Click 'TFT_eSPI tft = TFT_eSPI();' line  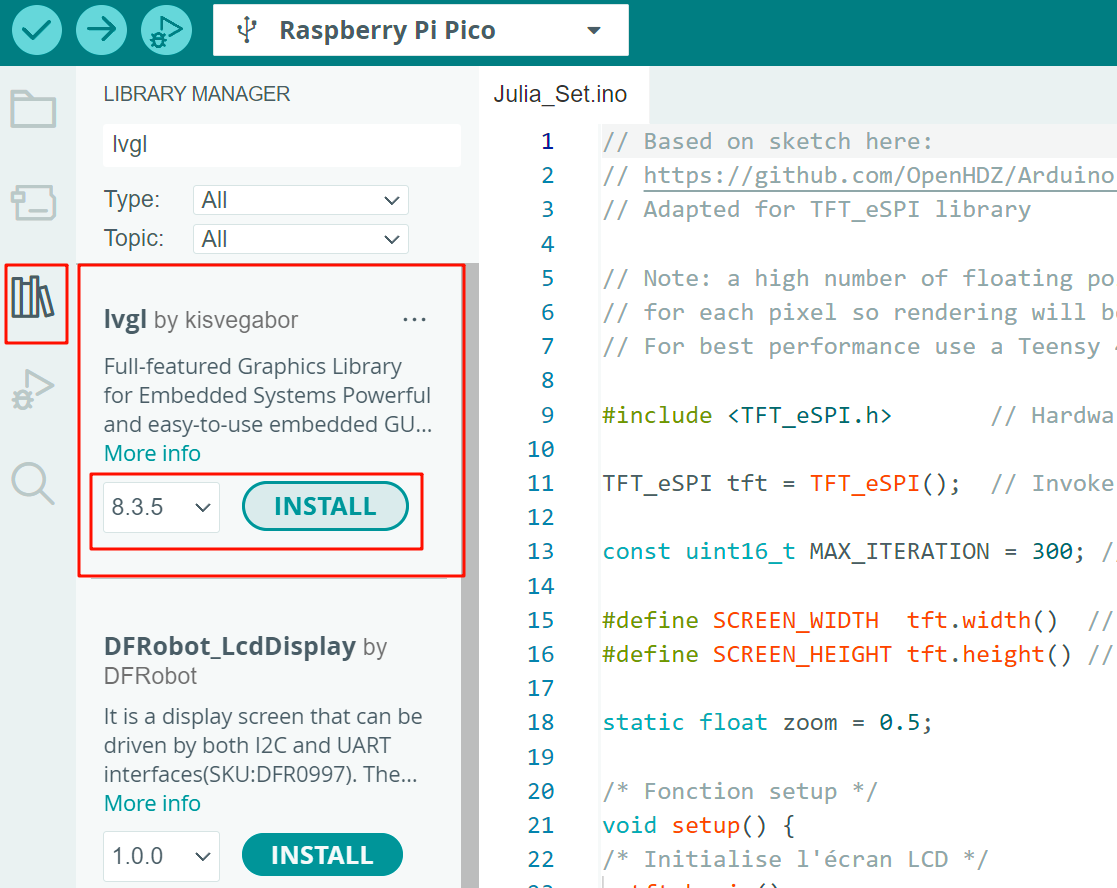781,484
